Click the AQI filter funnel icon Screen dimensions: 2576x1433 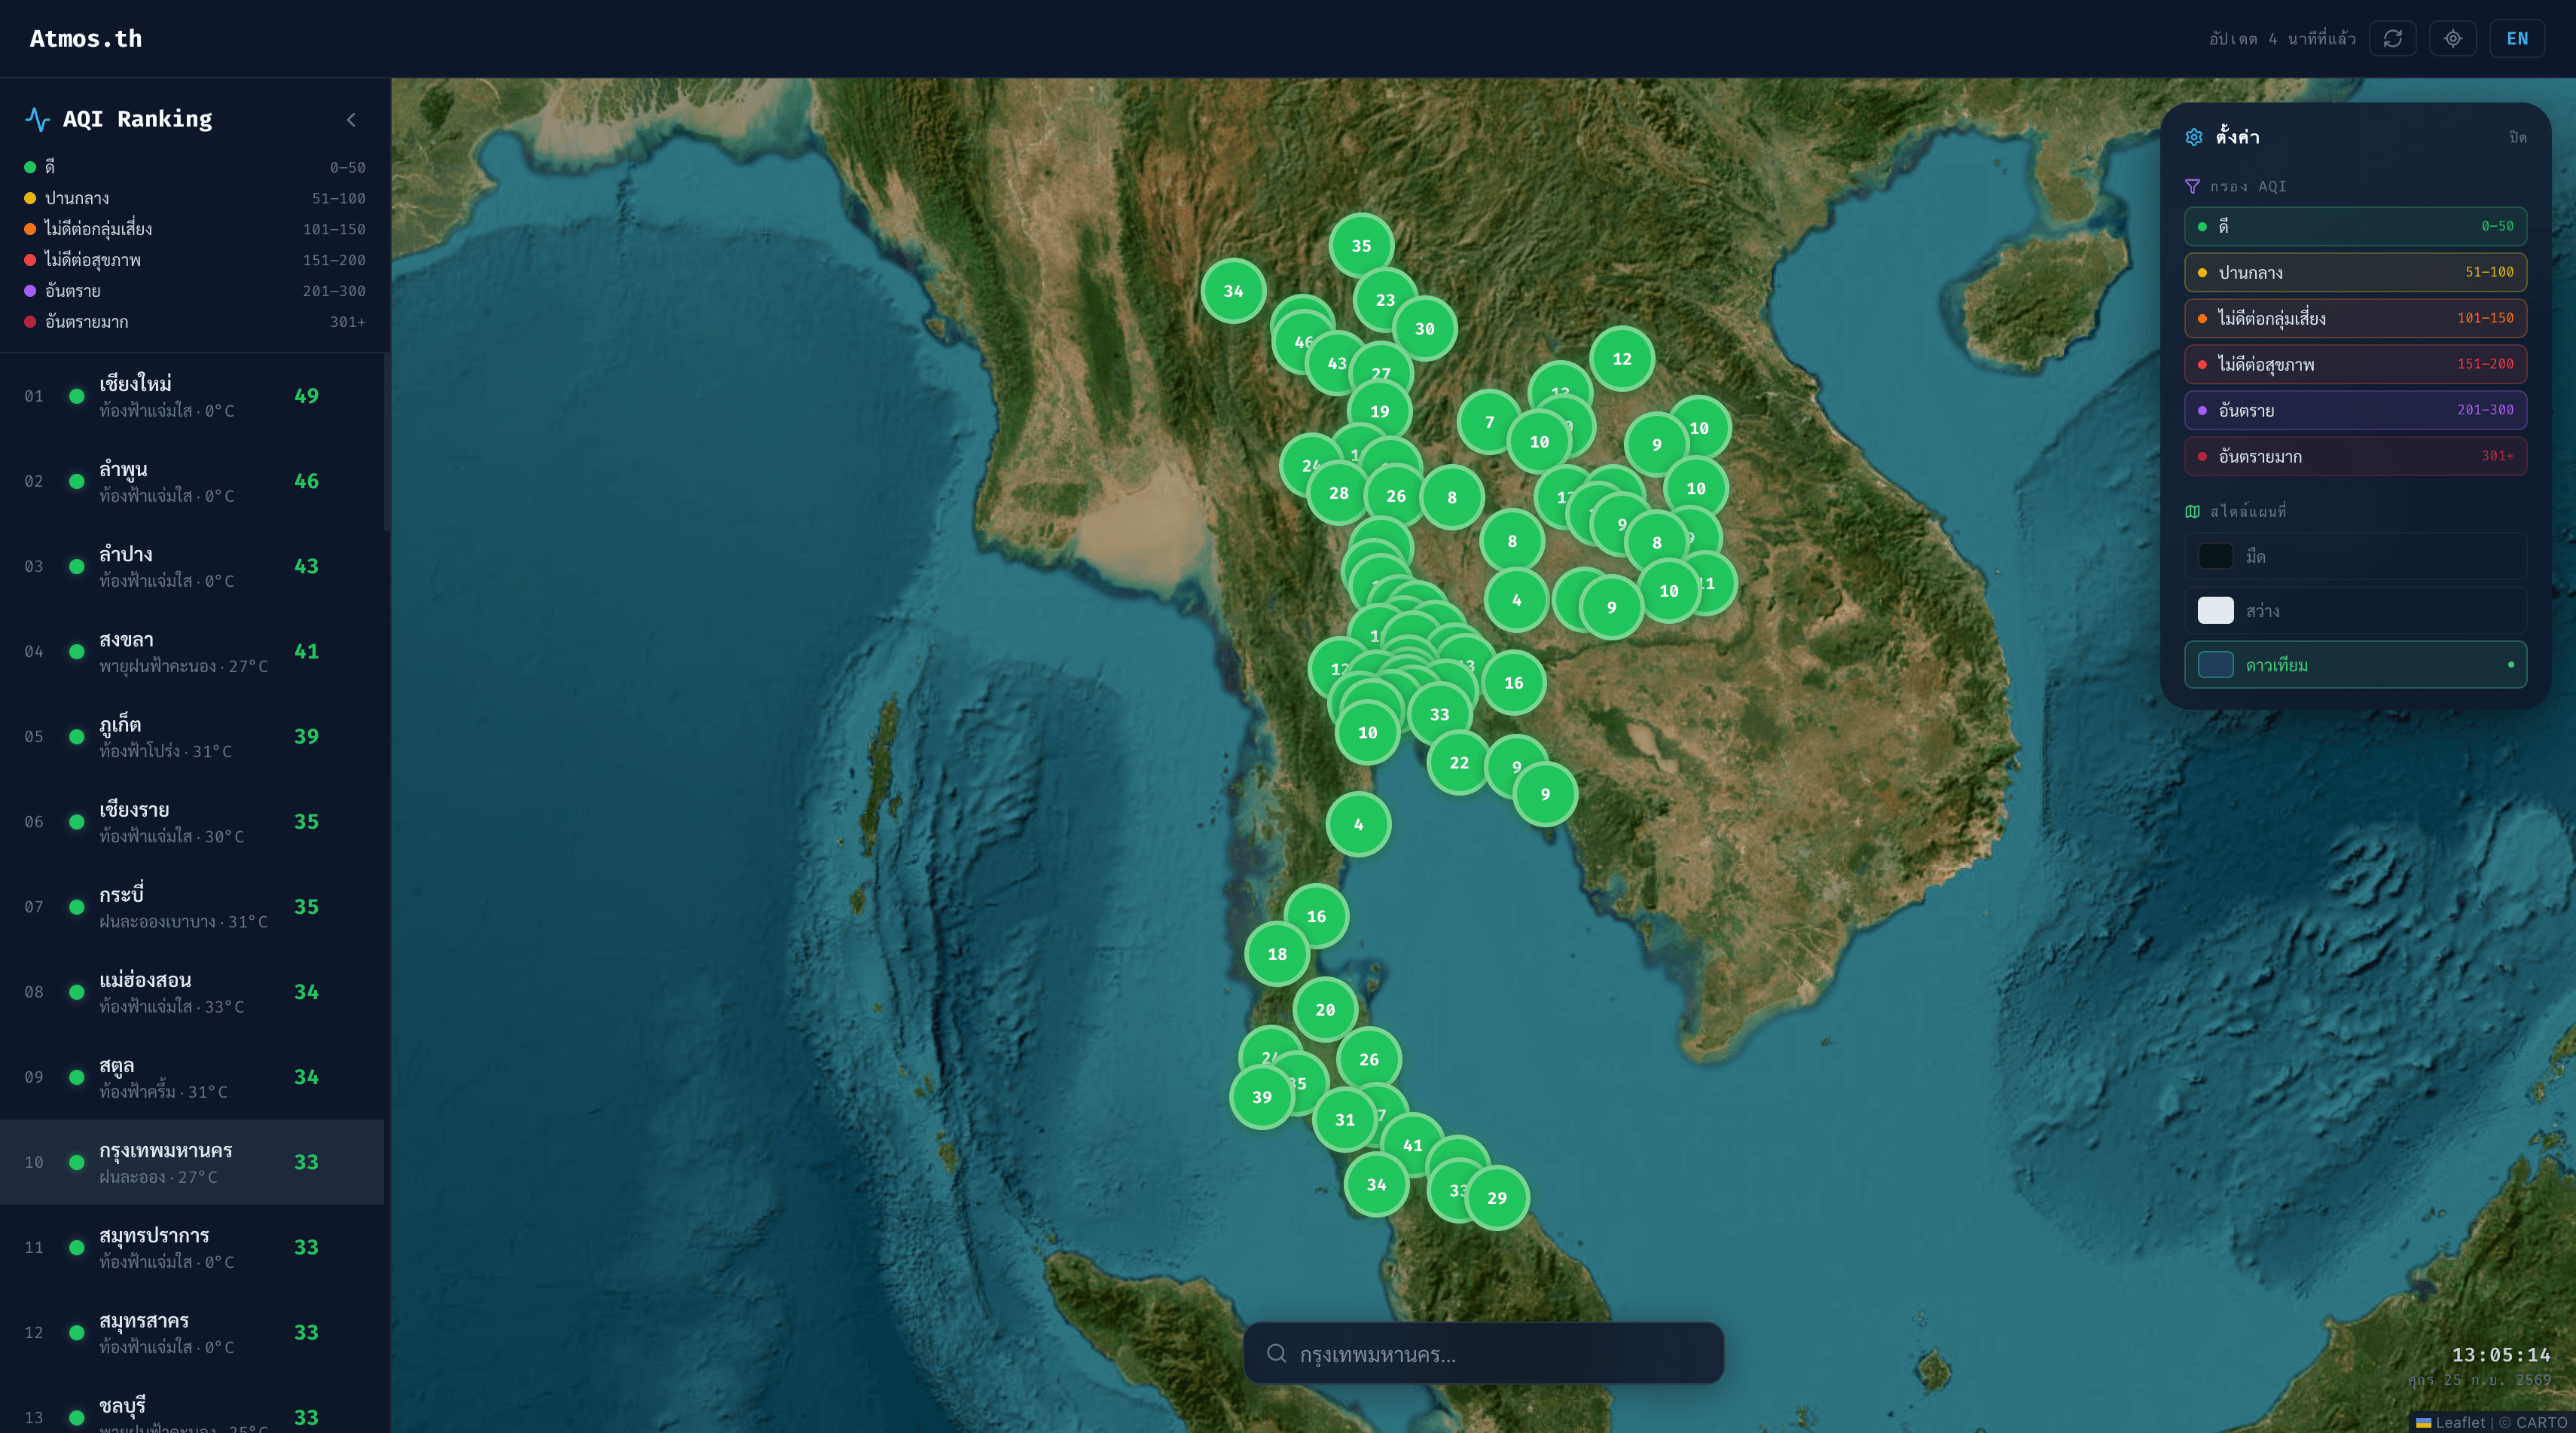pyautogui.click(x=2192, y=186)
